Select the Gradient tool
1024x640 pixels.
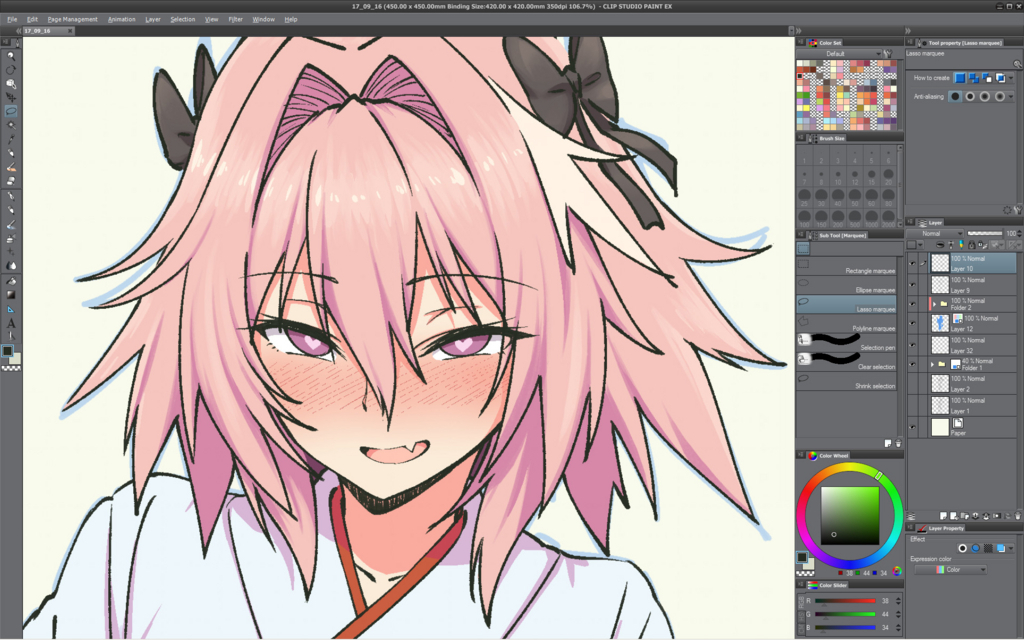click(x=10, y=295)
